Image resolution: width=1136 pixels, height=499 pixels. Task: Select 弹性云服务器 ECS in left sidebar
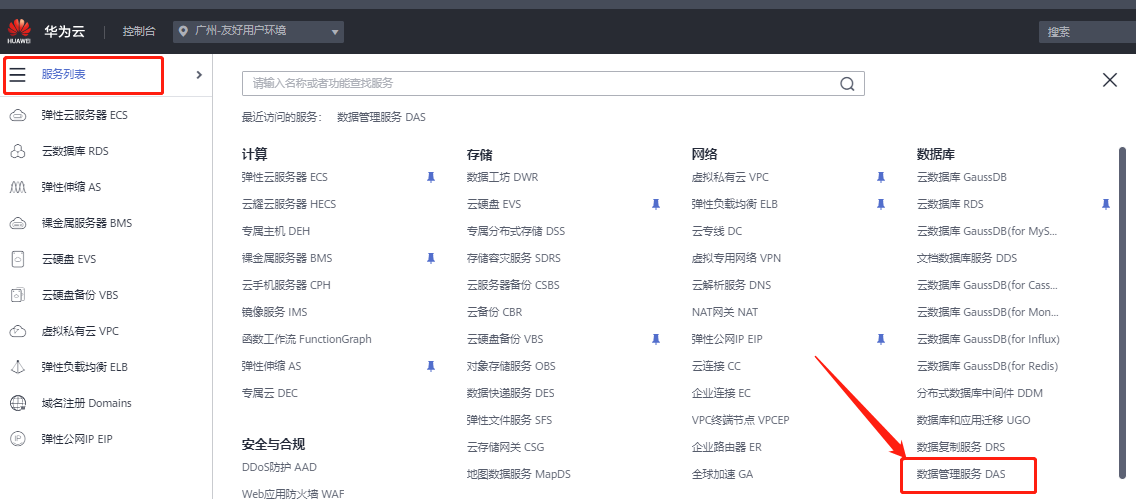tap(85, 115)
